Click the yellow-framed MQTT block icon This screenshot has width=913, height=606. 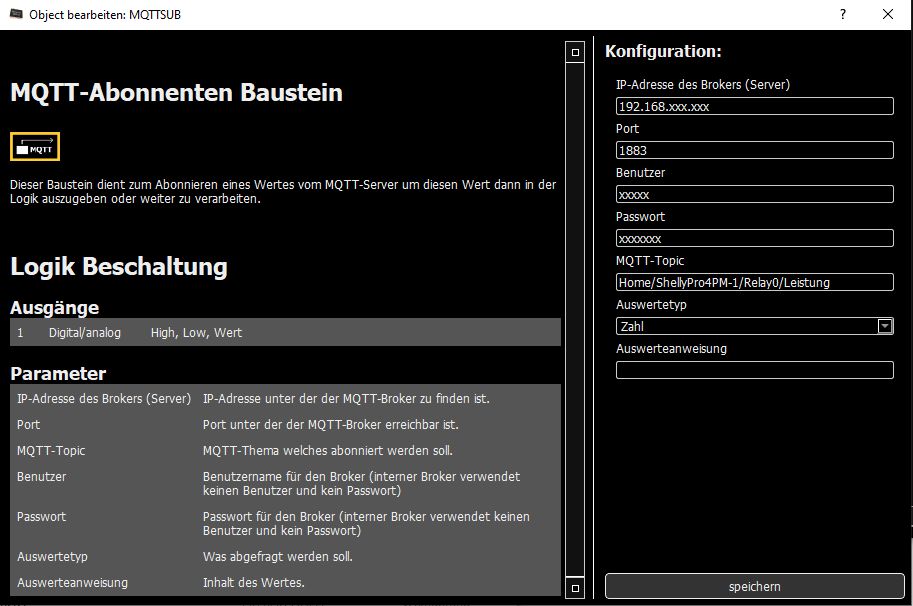tap(35, 147)
